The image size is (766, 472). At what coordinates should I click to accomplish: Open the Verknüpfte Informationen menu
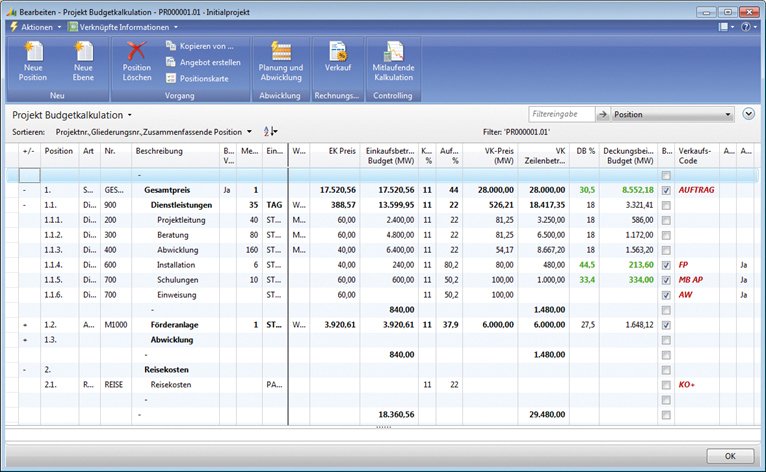[123, 27]
